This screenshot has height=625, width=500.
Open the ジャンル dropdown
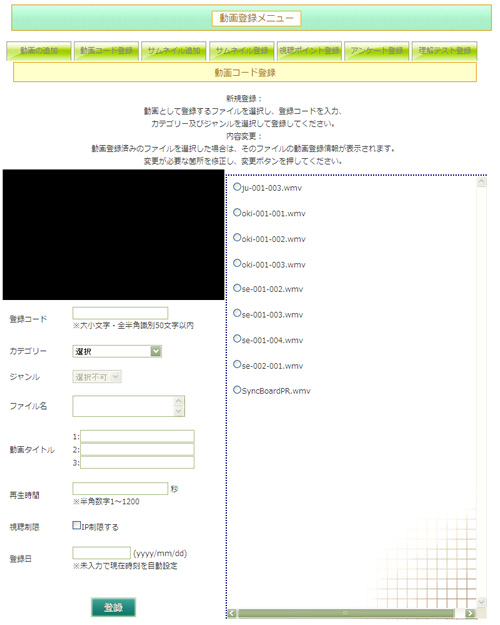(97, 377)
